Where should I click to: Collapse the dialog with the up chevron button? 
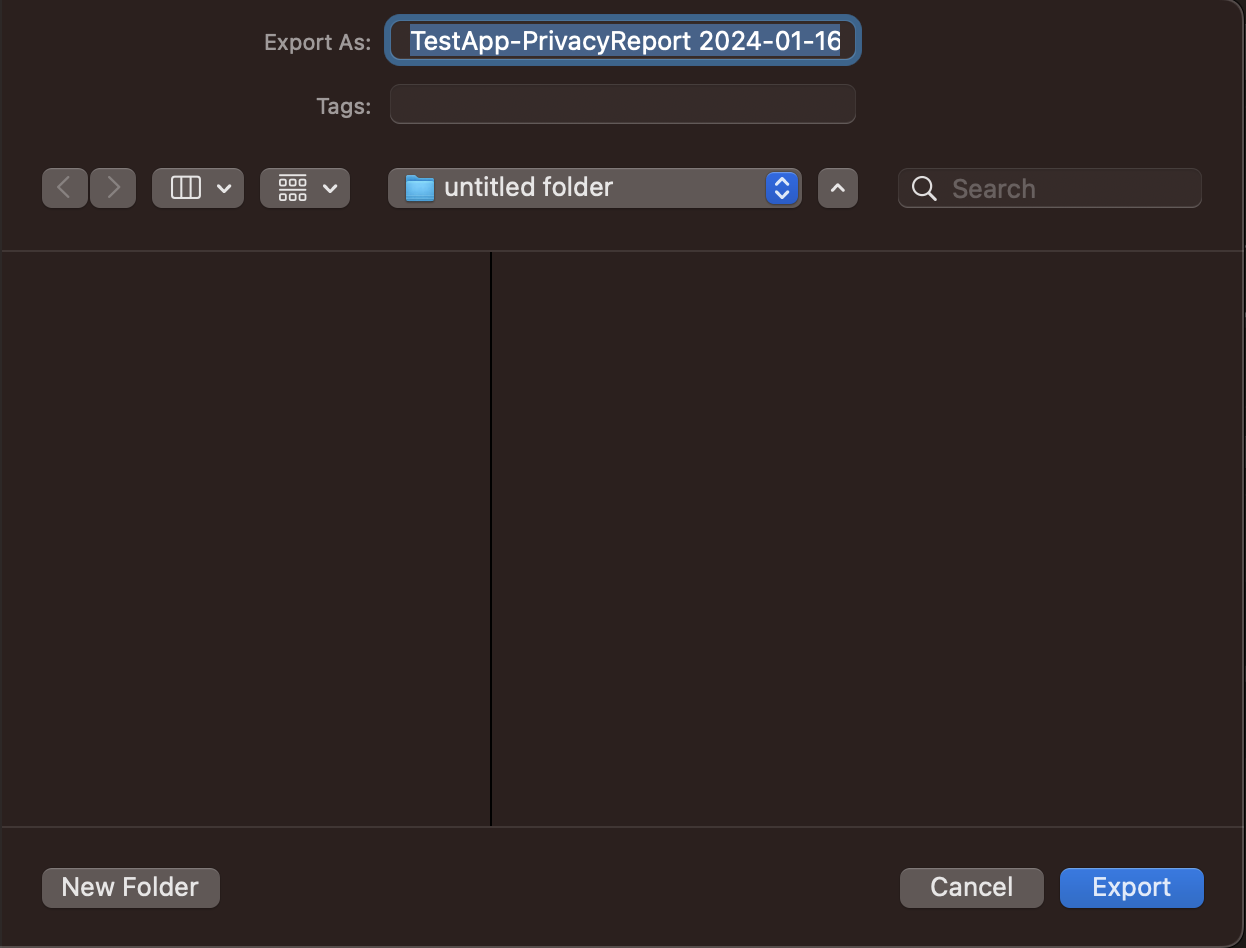click(x=838, y=188)
